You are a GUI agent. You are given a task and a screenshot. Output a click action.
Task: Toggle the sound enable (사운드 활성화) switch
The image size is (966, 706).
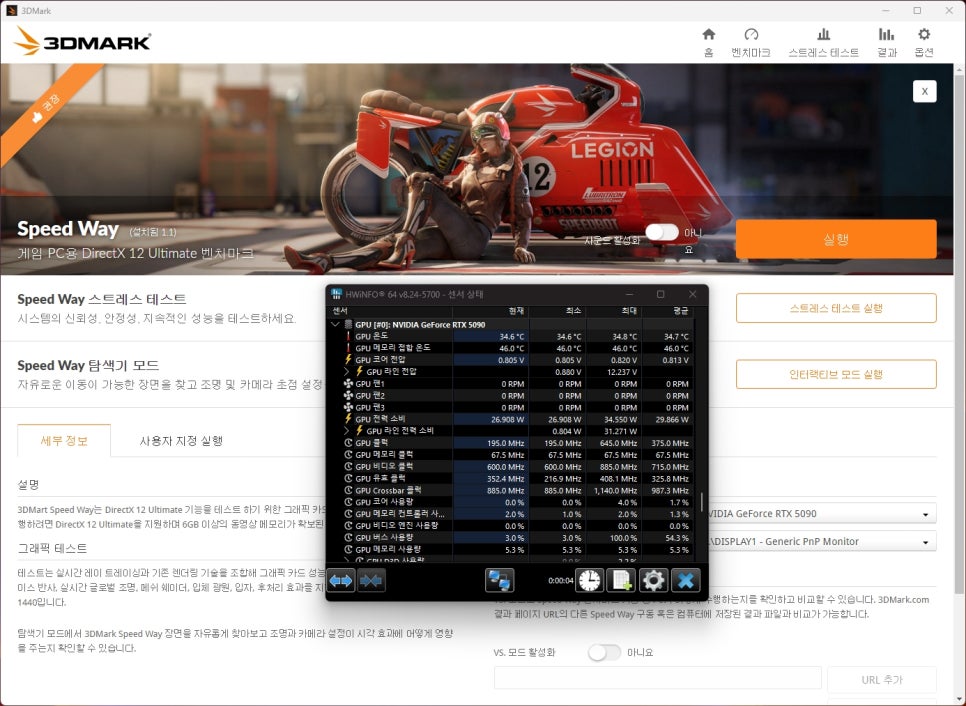pos(661,232)
